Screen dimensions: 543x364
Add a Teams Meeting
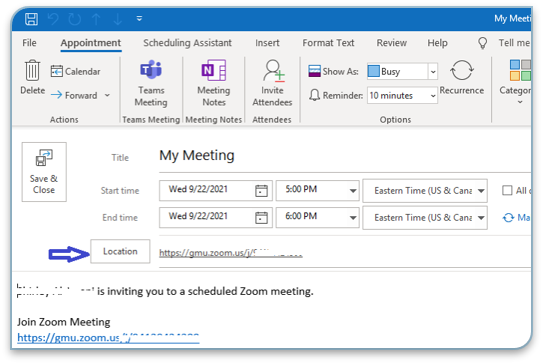coord(151,83)
